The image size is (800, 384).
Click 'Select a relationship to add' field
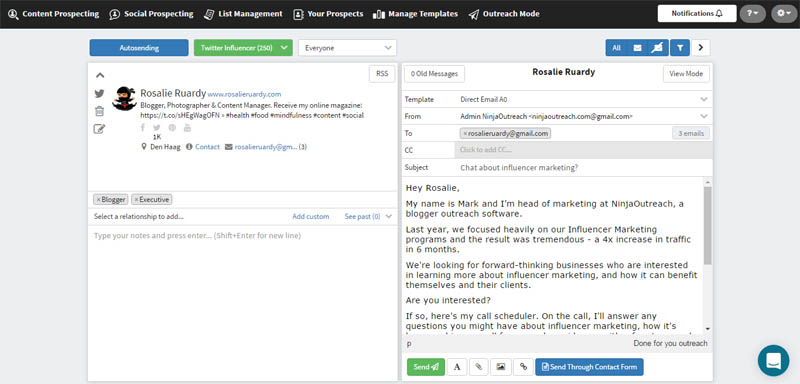pyautogui.click(x=139, y=217)
